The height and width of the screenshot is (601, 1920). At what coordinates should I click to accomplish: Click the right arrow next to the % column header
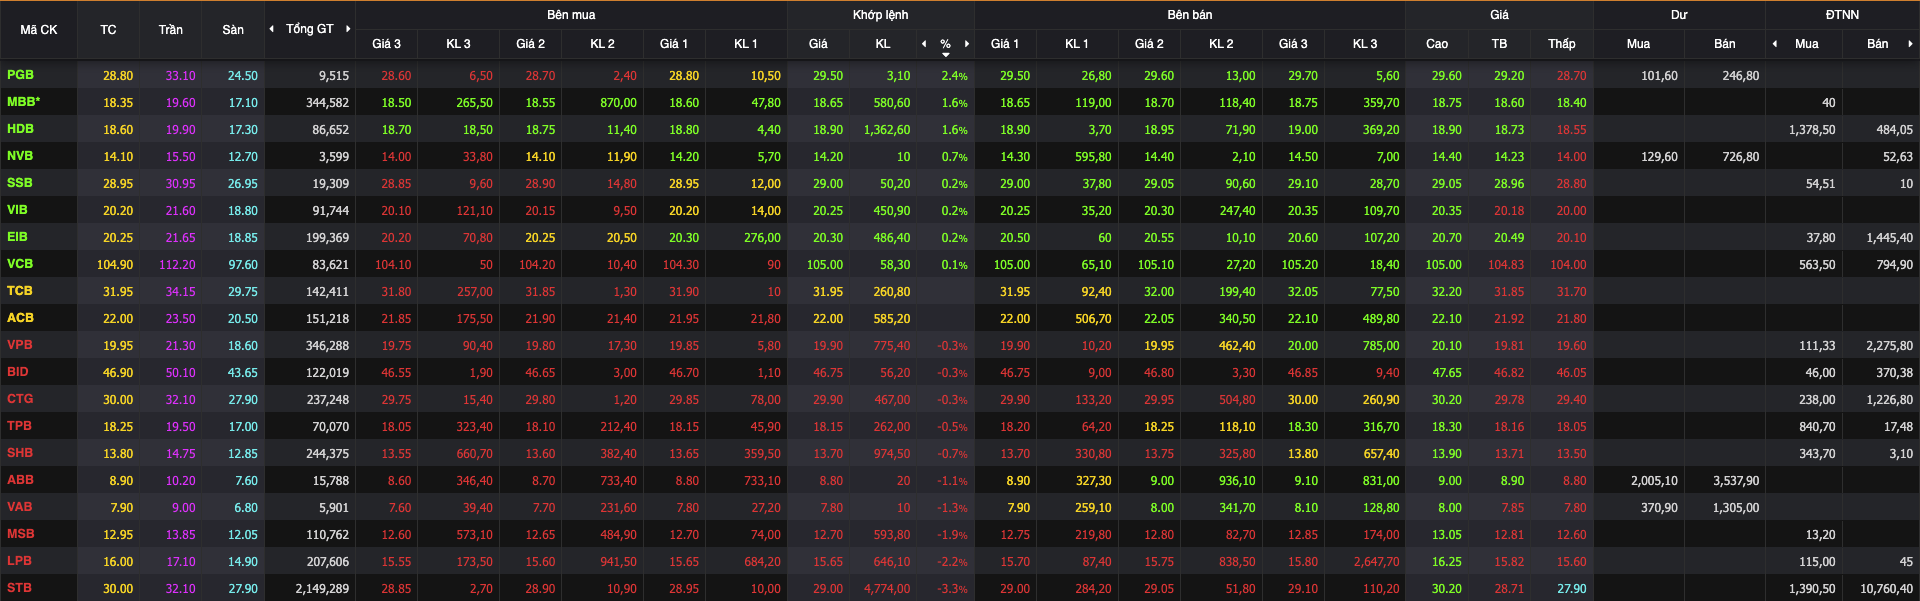click(x=967, y=44)
